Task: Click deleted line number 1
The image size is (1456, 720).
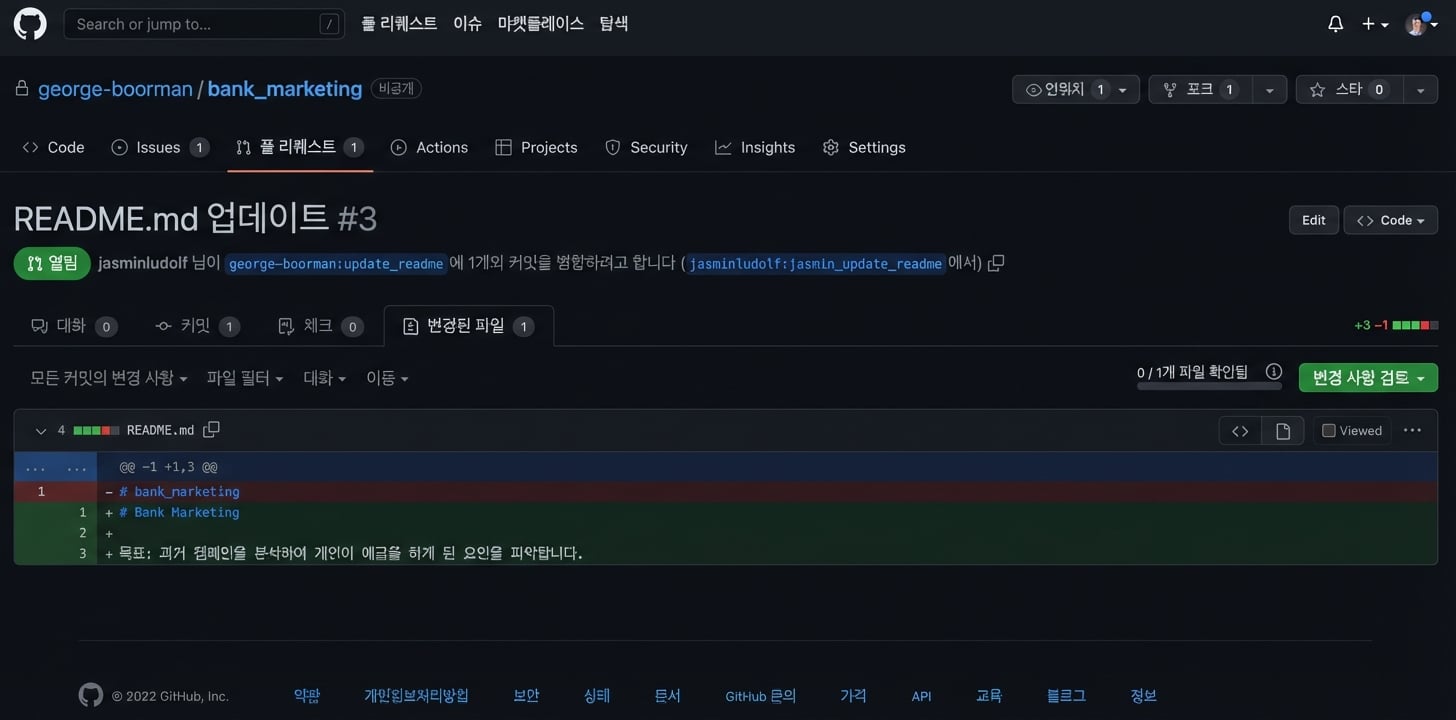Action: coord(40,491)
